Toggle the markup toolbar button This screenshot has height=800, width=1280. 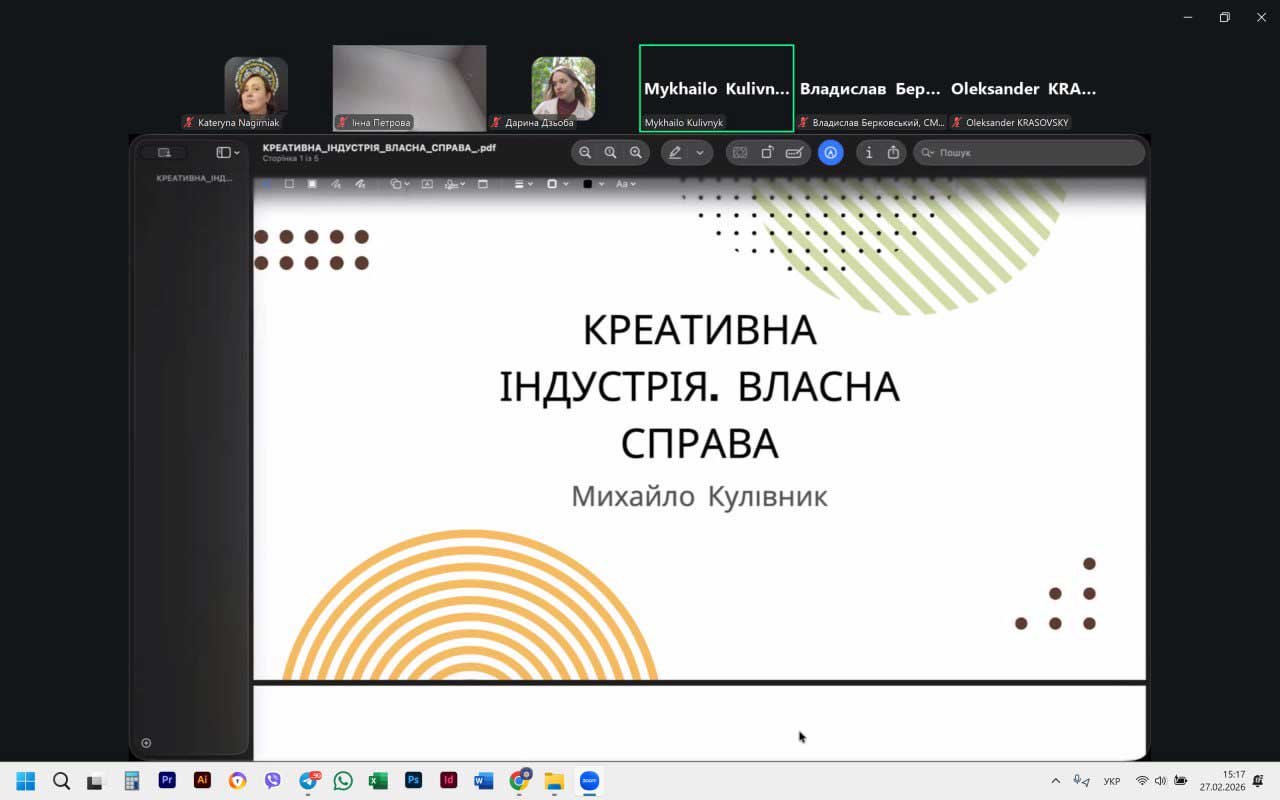click(830, 153)
